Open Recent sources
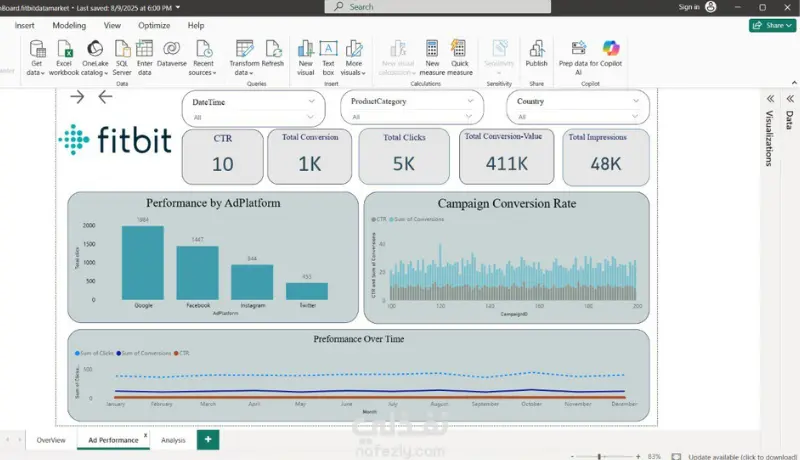Screen dimensions: 800x460 pyautogui.click(x=203, y=58)
